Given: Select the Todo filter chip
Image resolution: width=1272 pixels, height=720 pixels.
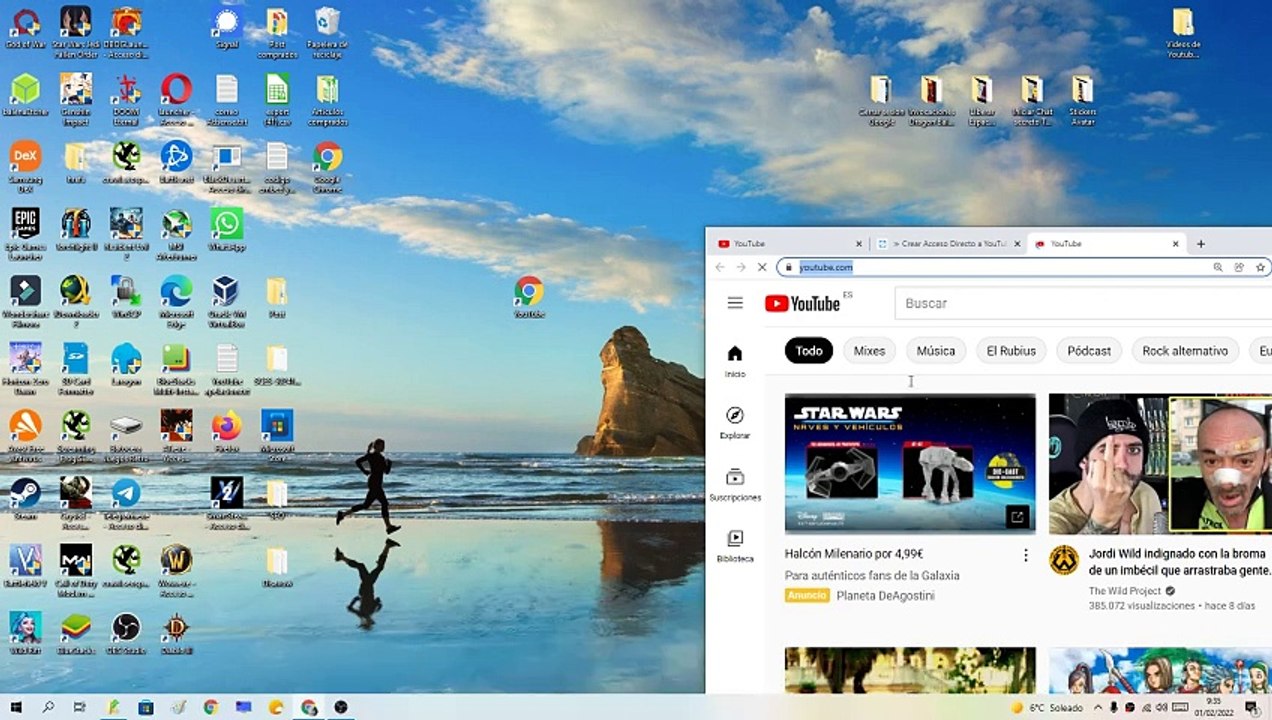Looking at the screenshot, I should (x=809, y=351).
